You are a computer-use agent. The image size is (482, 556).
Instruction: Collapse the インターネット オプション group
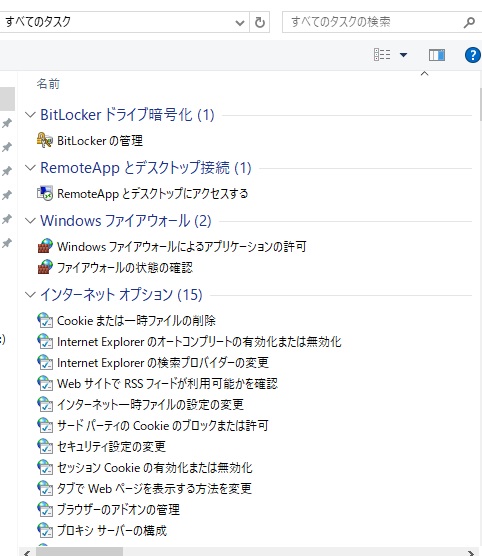coord(31,294)
